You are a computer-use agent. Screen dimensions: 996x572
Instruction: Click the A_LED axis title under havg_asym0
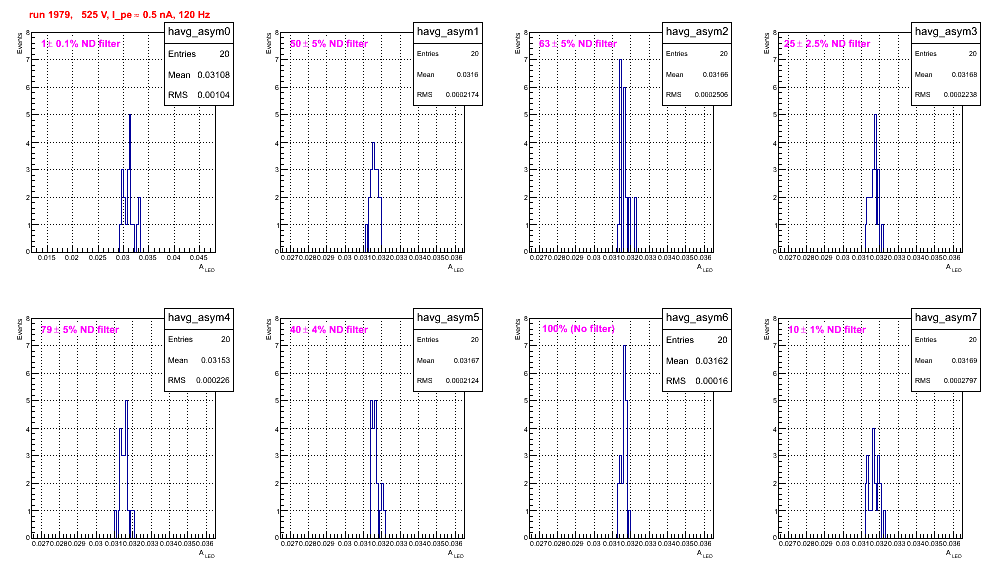coord(207,268)
